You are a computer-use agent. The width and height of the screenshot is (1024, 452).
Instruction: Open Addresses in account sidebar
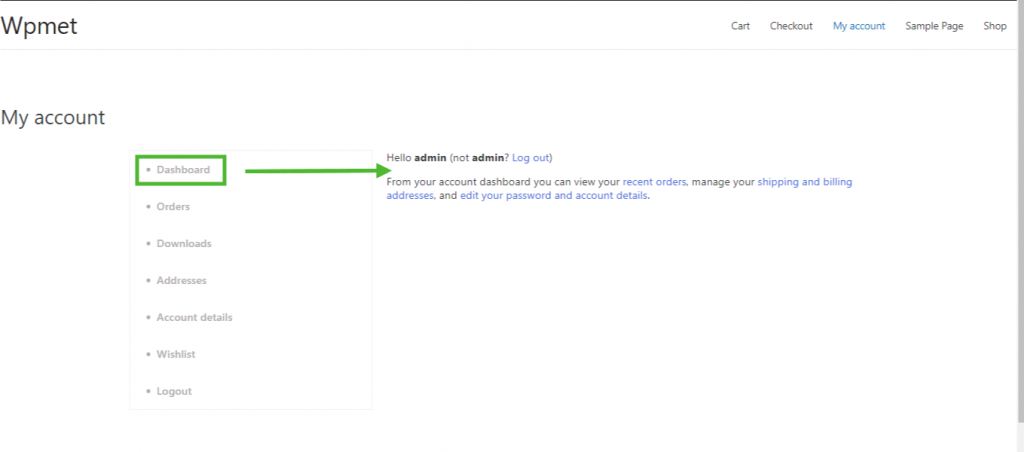click(x=181, y=280)
